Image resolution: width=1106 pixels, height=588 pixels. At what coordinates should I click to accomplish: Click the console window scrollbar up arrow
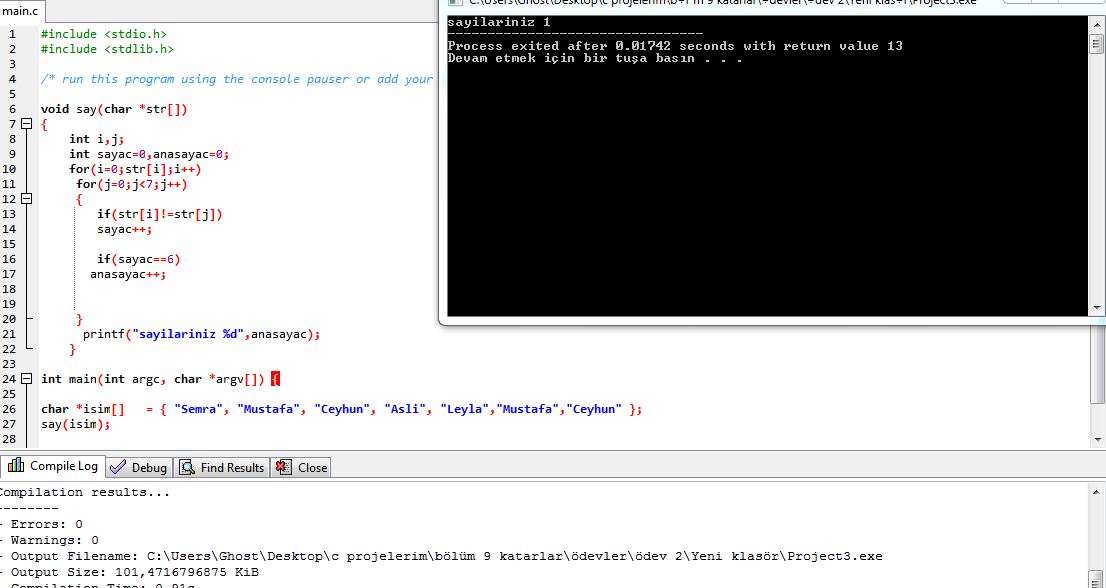(1096, 23)
